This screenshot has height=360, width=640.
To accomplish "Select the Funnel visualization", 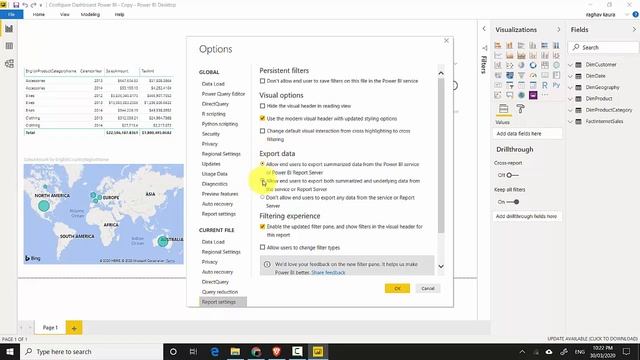I will click(x=521, y=75).
